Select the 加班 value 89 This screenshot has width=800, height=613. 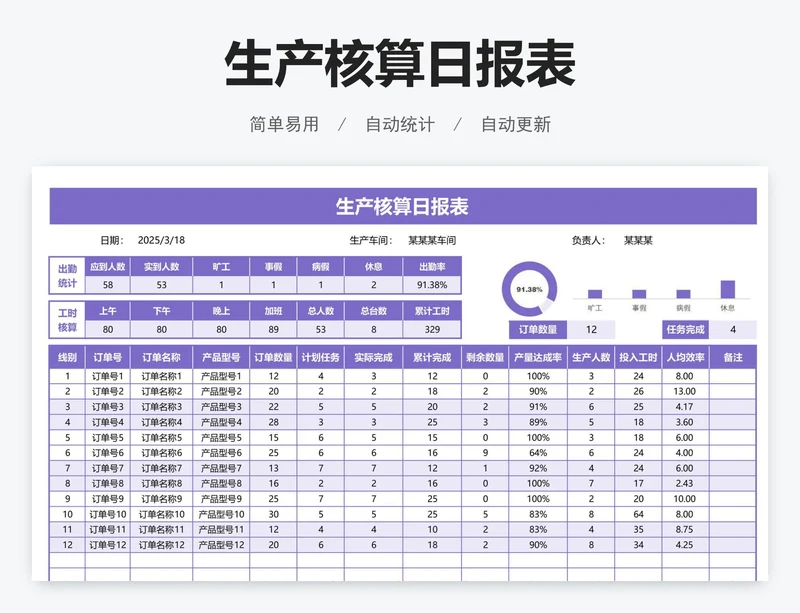pos(273,329)
